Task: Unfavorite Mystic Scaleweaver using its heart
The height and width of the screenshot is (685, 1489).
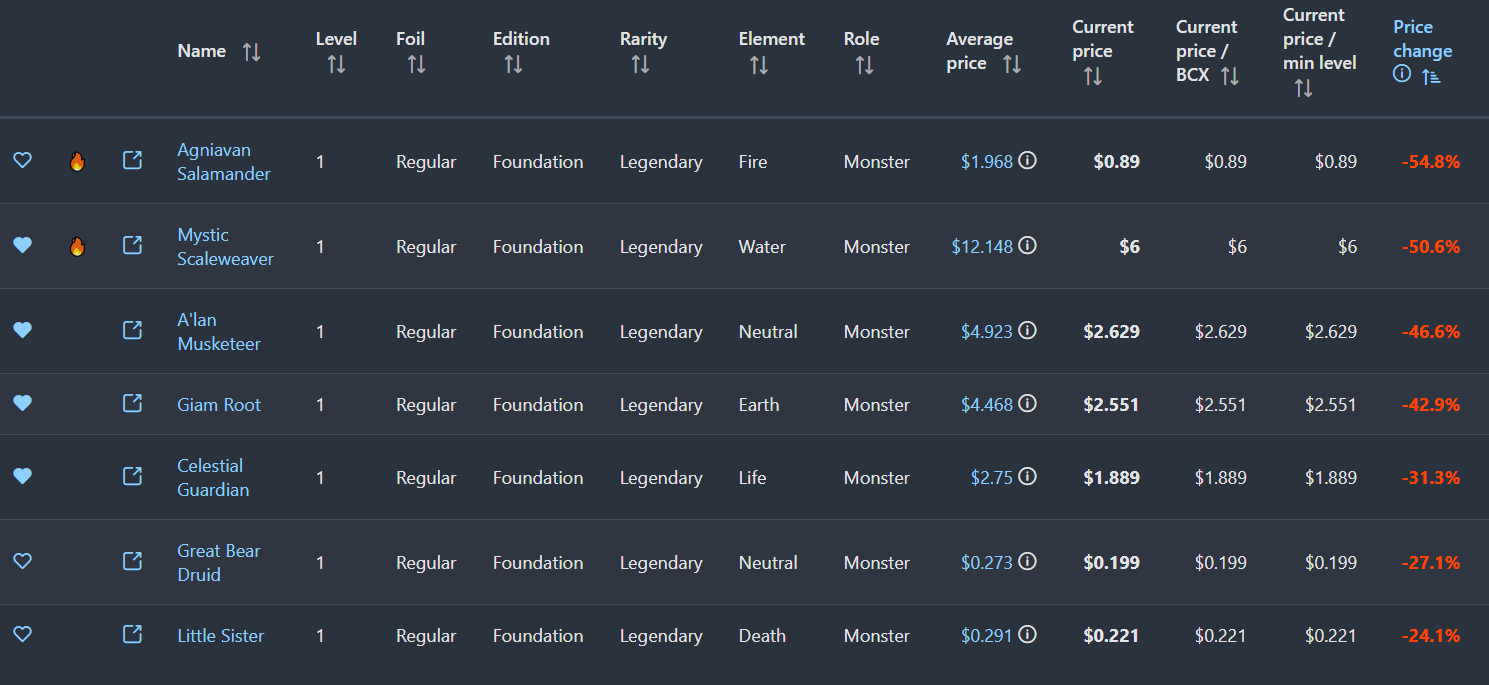Action: tap(22, 245)
